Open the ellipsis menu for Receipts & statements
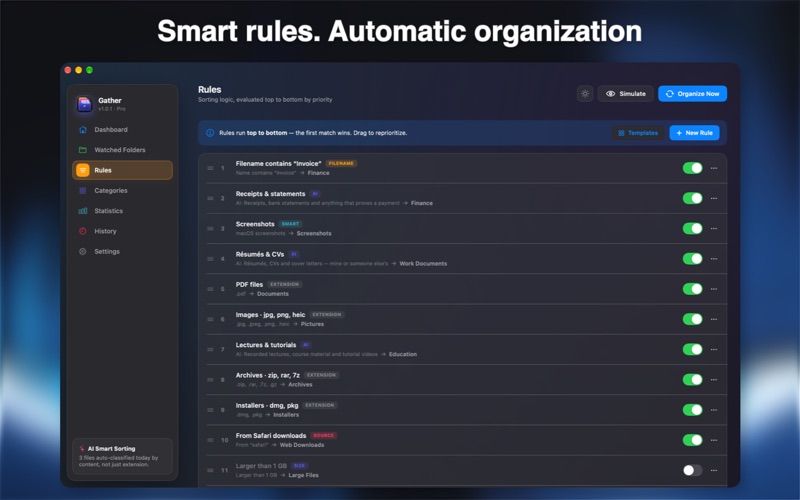Viewport: 800px width, 500px height. (714, 198)
